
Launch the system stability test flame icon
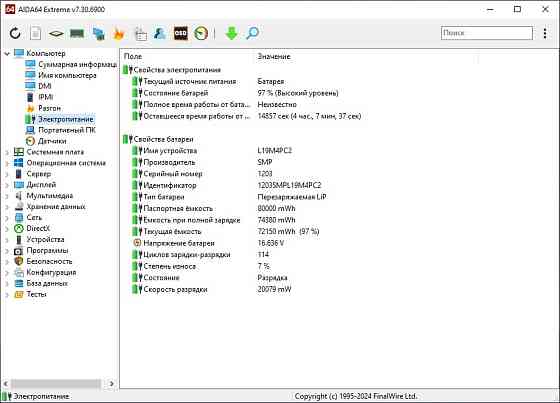119,34
